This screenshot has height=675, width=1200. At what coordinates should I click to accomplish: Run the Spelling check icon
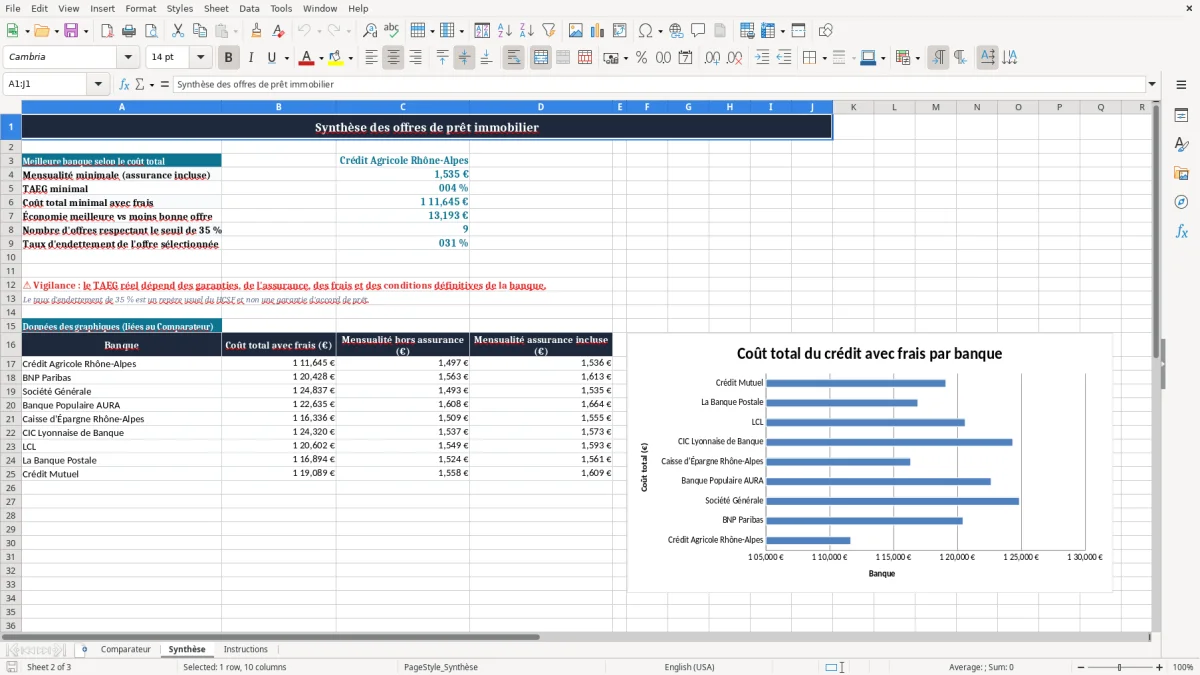(391, 31)
